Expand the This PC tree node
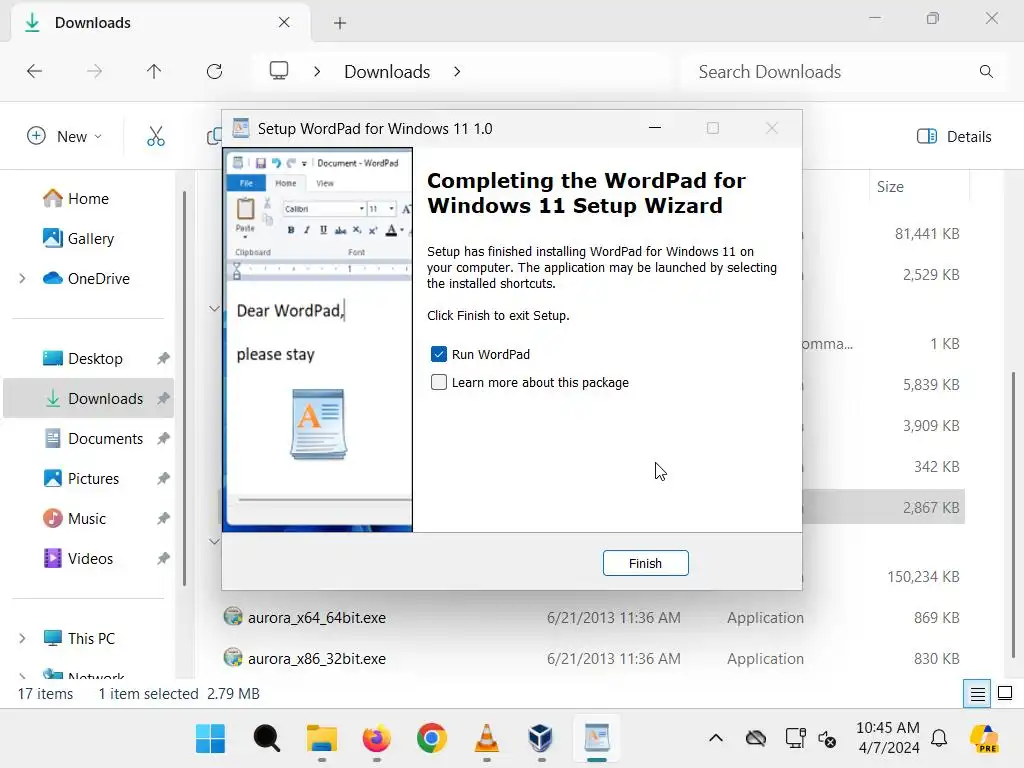The width and height of the screenshot is (1024, 768). (22, 638)
